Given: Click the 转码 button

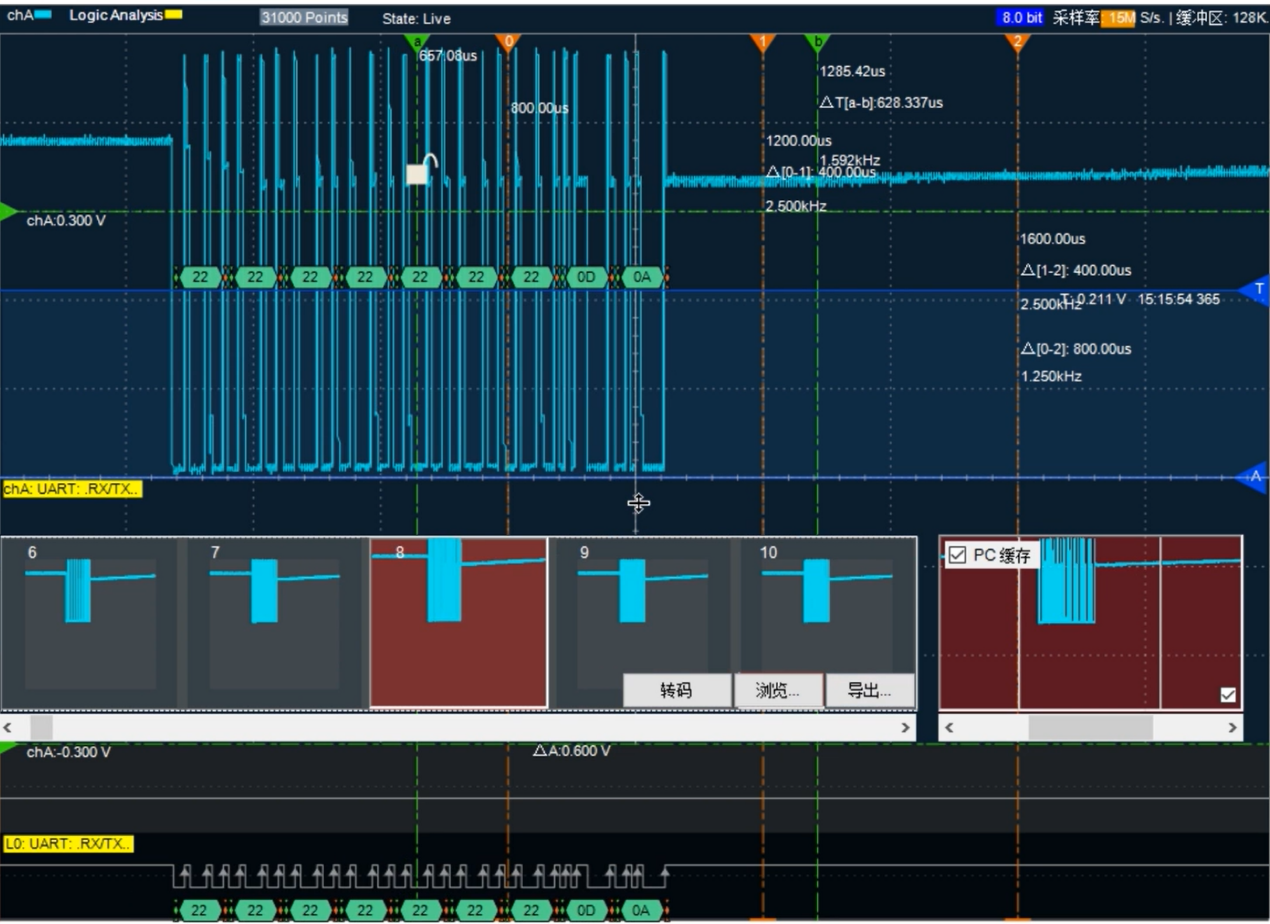Looking at the screenshot, I should pos(676,690).
